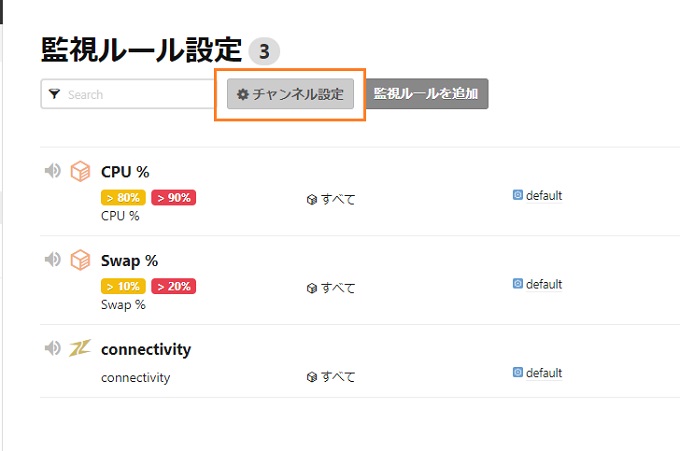
Task: Click the orange cube icon beside Swap %
Action: [80, 259]
